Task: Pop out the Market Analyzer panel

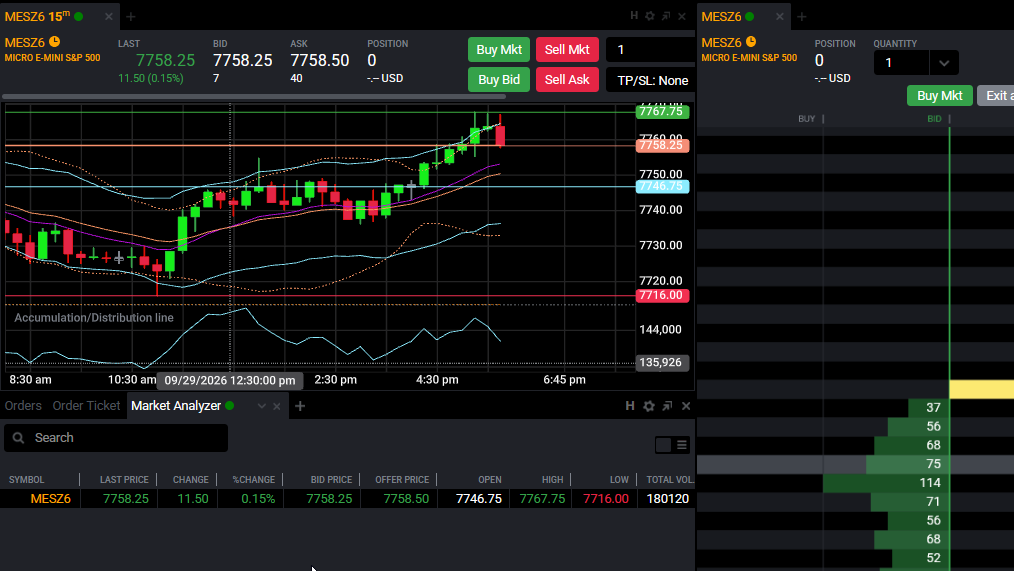Action: (x=667, y=405)
